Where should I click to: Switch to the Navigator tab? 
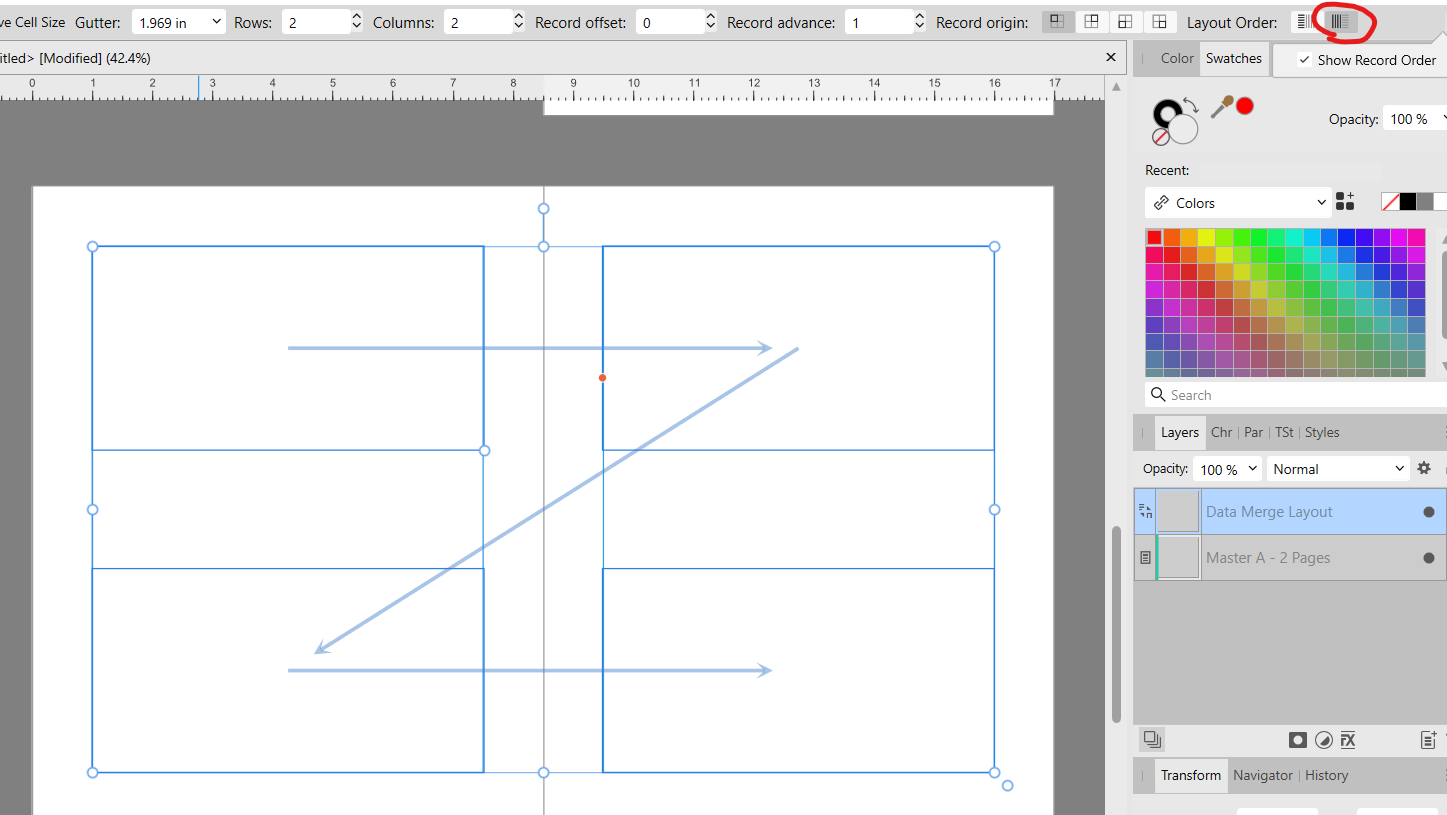click(x=1262, y=775)
